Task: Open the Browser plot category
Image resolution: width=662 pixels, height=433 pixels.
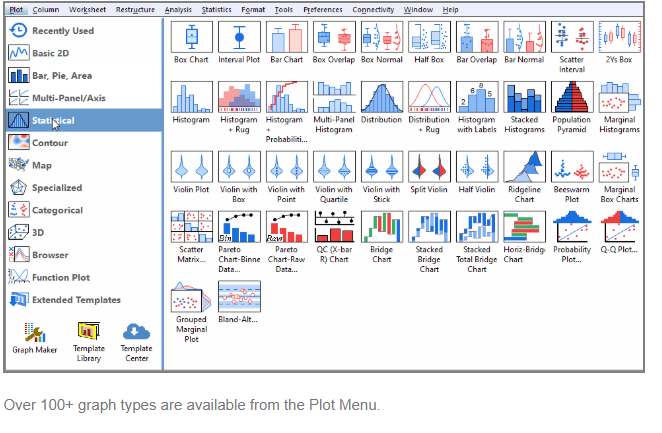Action: tap(84, 254)
